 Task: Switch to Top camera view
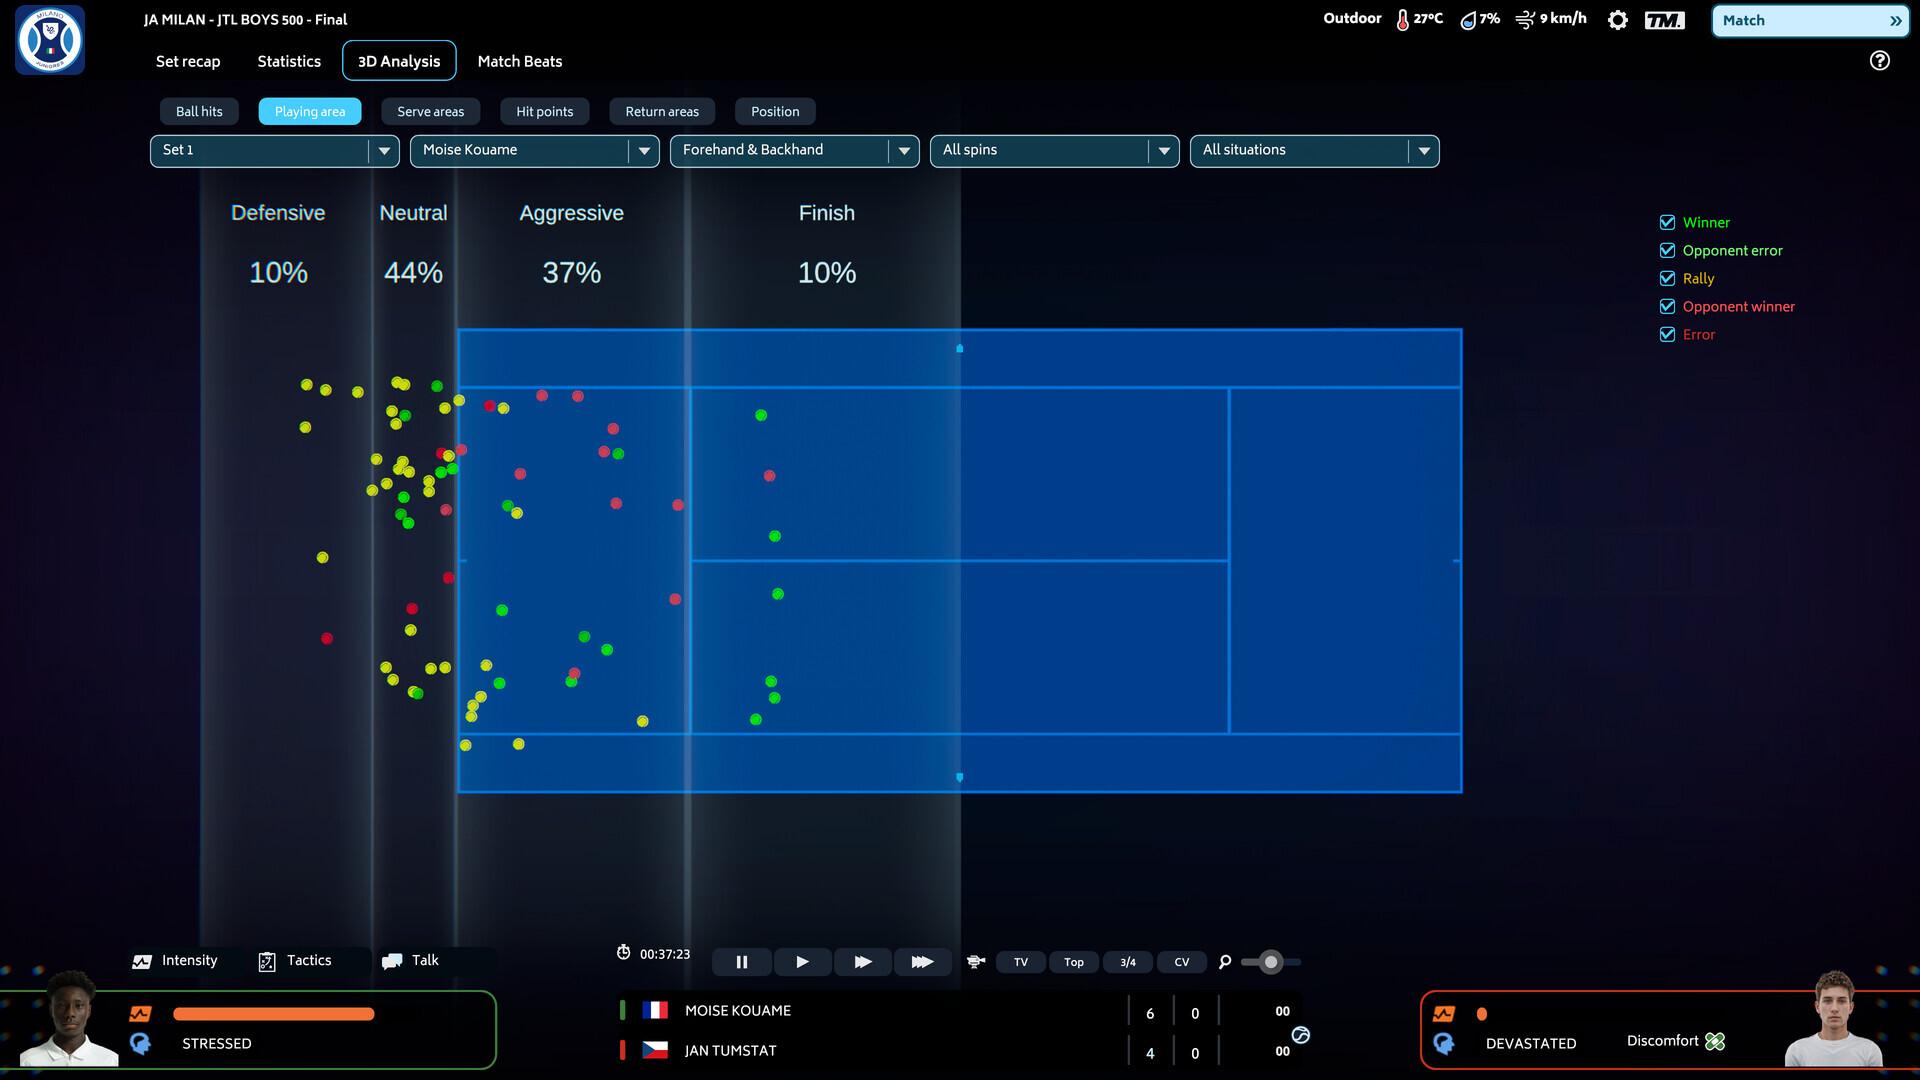coord(1073,962)
